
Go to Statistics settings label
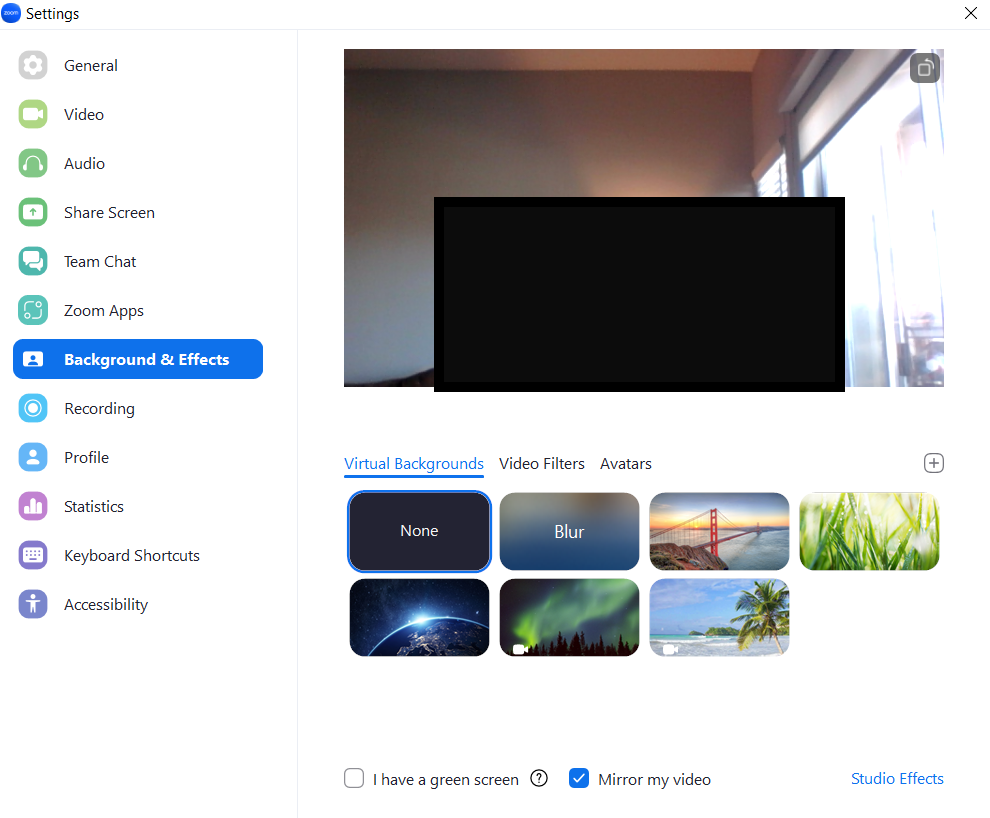pyautogui.click(x=94, y=507)
